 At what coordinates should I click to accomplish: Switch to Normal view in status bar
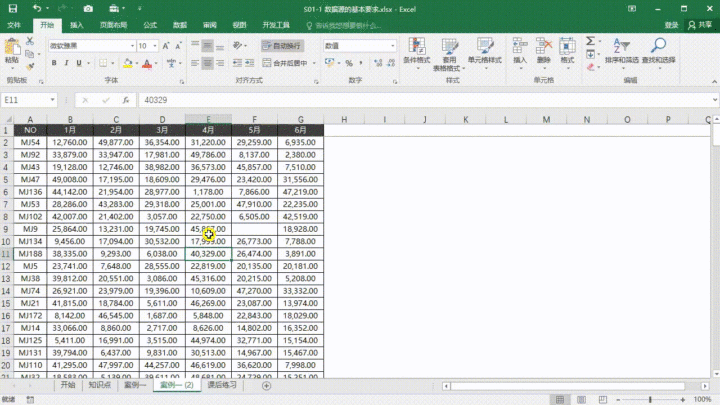[560, 399]
